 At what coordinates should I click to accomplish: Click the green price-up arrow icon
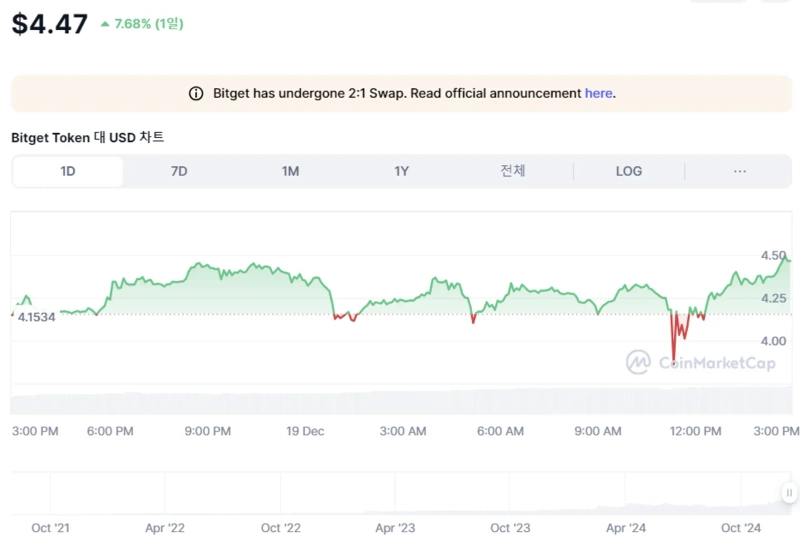105,23
